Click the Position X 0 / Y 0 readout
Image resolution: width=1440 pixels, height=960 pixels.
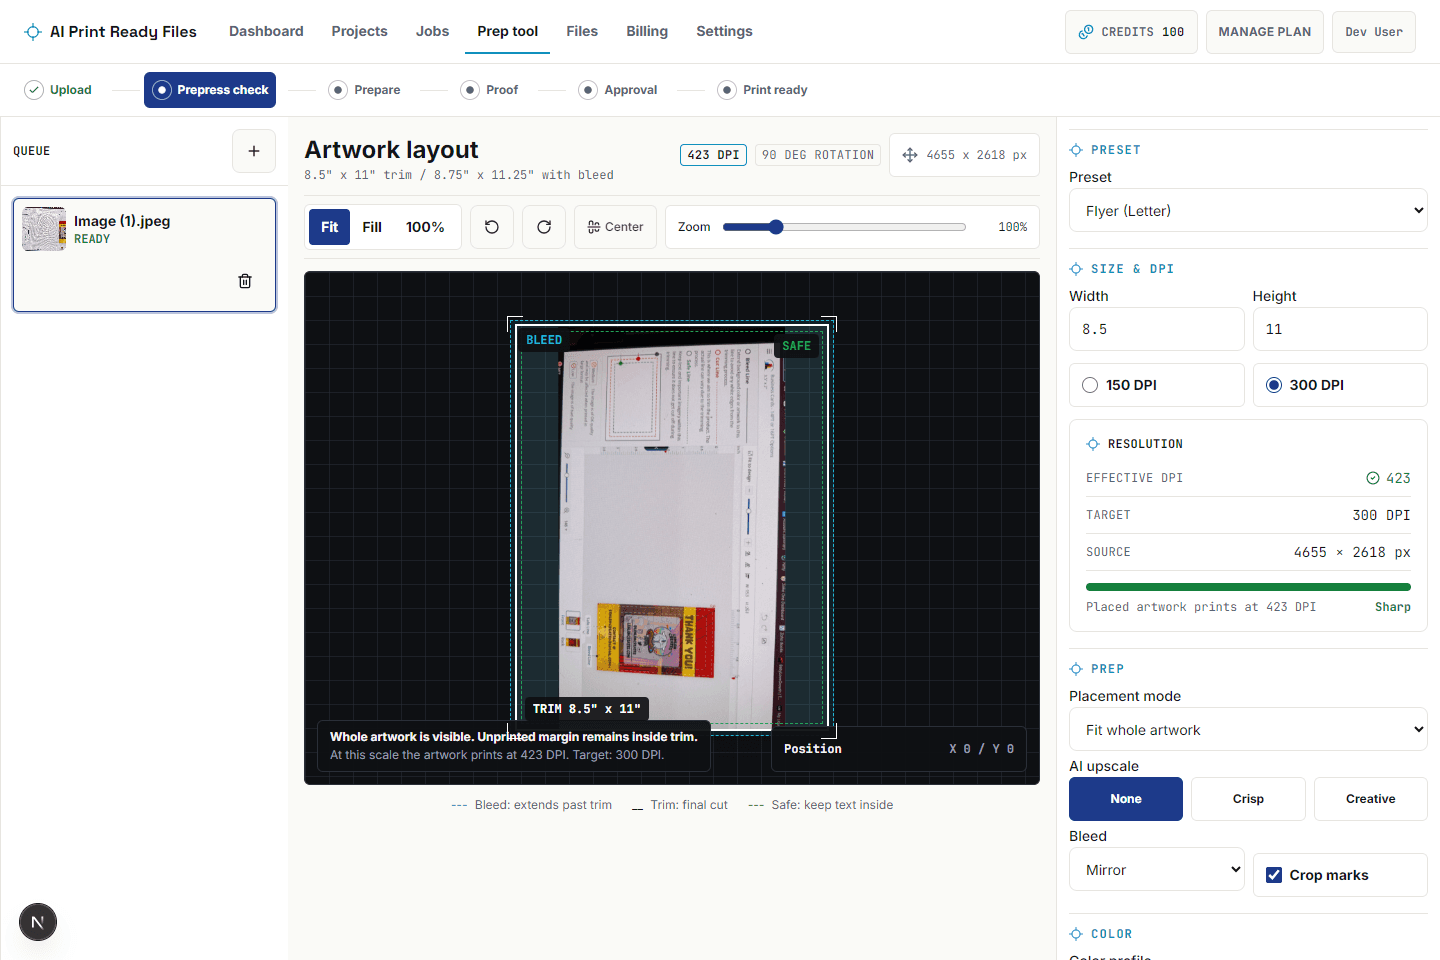[x=898, y=749]
